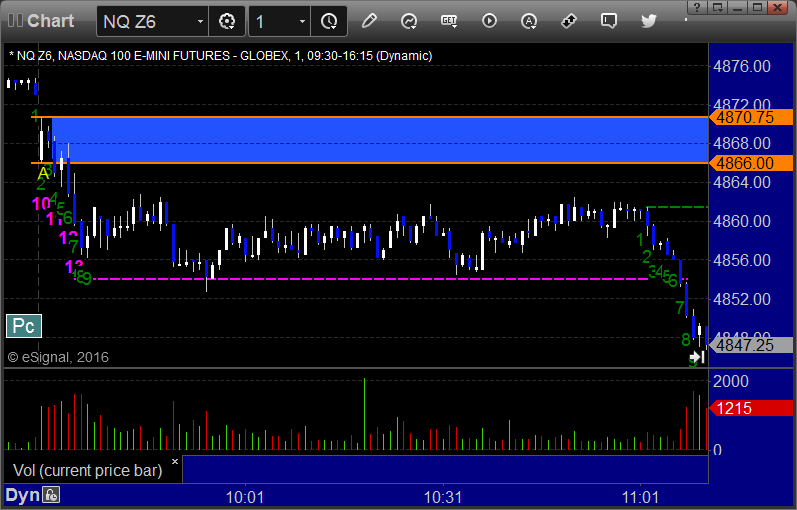Open the time template clock menu
Screen dimensions: 797x510
(x=329, y=21)
